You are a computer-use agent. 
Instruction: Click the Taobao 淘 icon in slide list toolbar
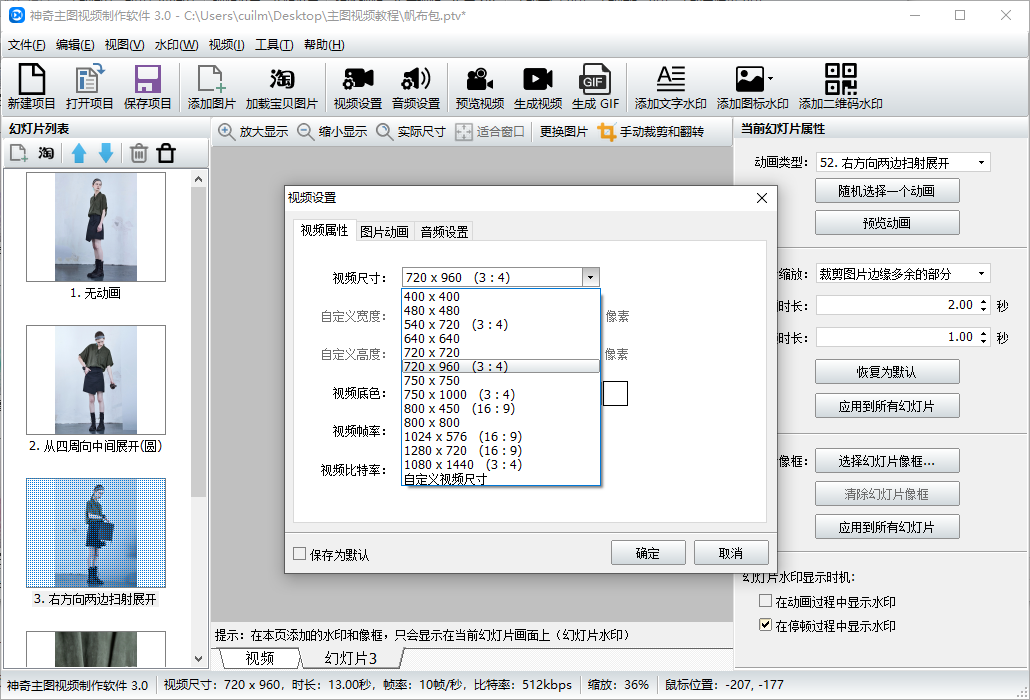pyautogui.click(x=46, y=154)
